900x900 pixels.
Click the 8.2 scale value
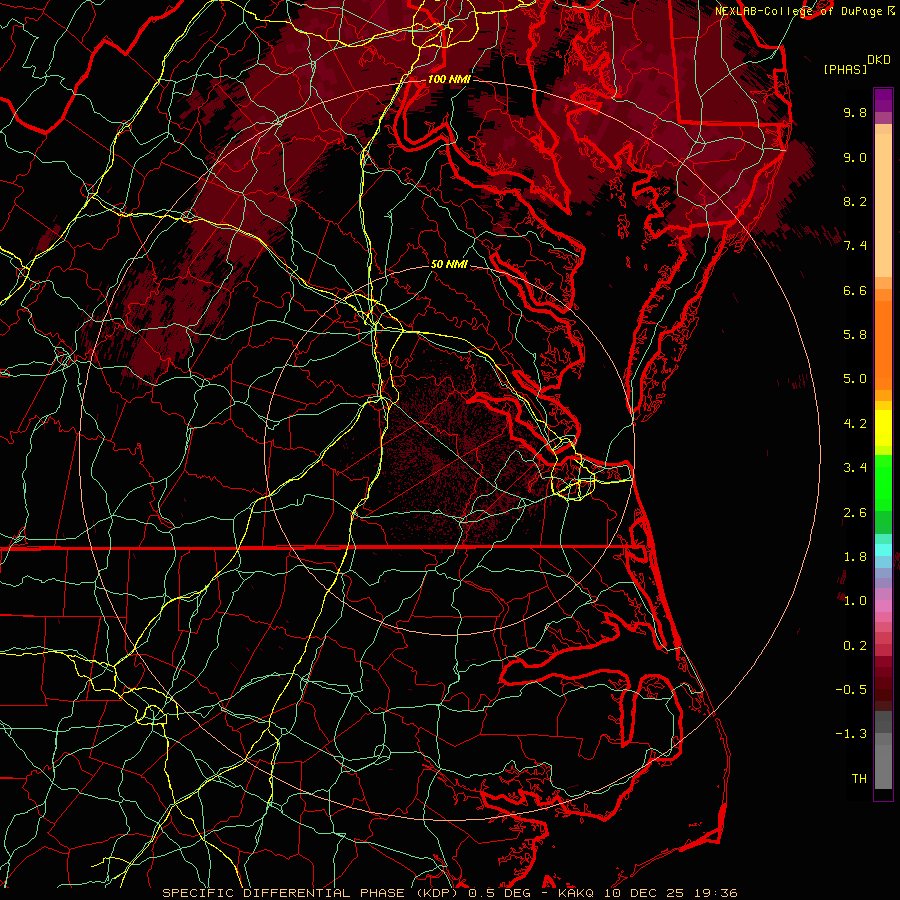click(855, 201)
